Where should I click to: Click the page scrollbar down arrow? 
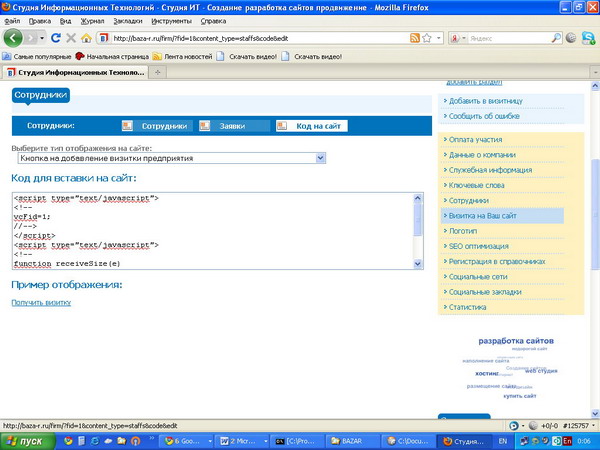pyautogui.click(x=595, y=413)
